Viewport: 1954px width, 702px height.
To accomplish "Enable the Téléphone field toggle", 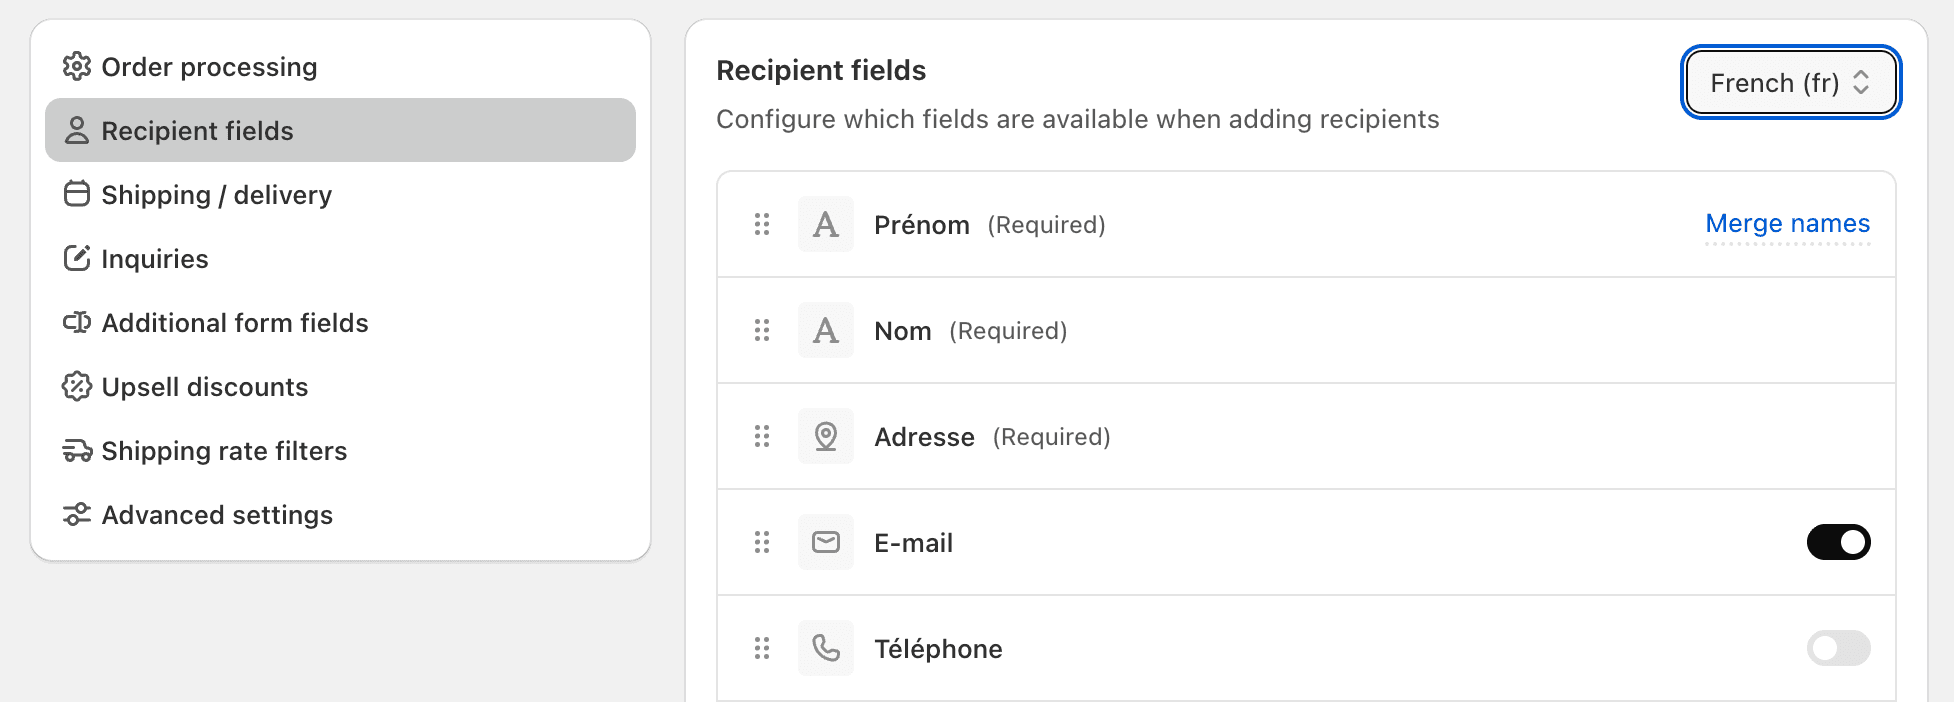I will pyautogui.click(x=1838, y=648).
